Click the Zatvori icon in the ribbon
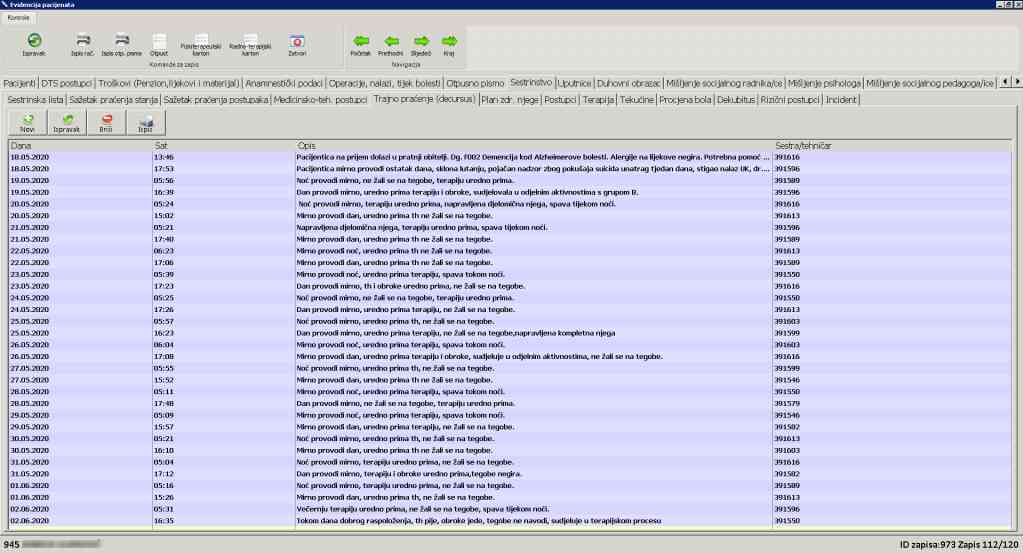1023x553 pixels. (296, 41)
